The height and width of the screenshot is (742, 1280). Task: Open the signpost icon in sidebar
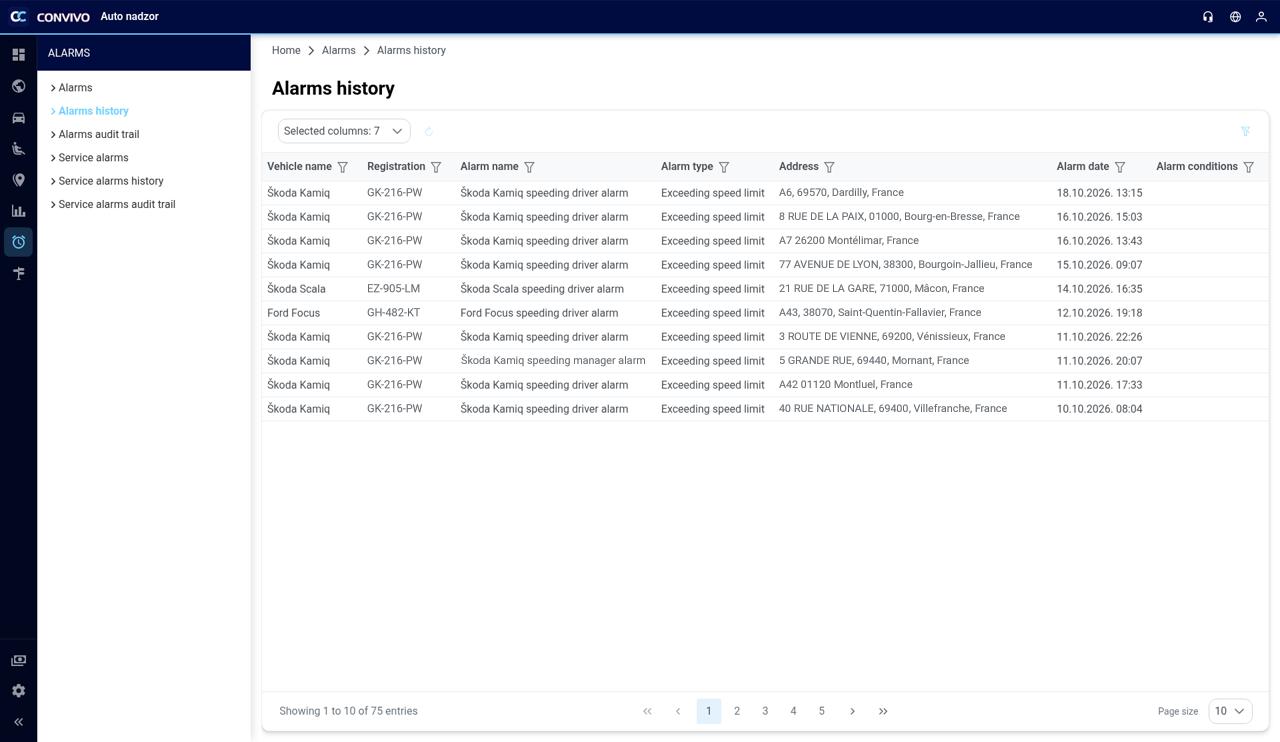pos(18,273)
